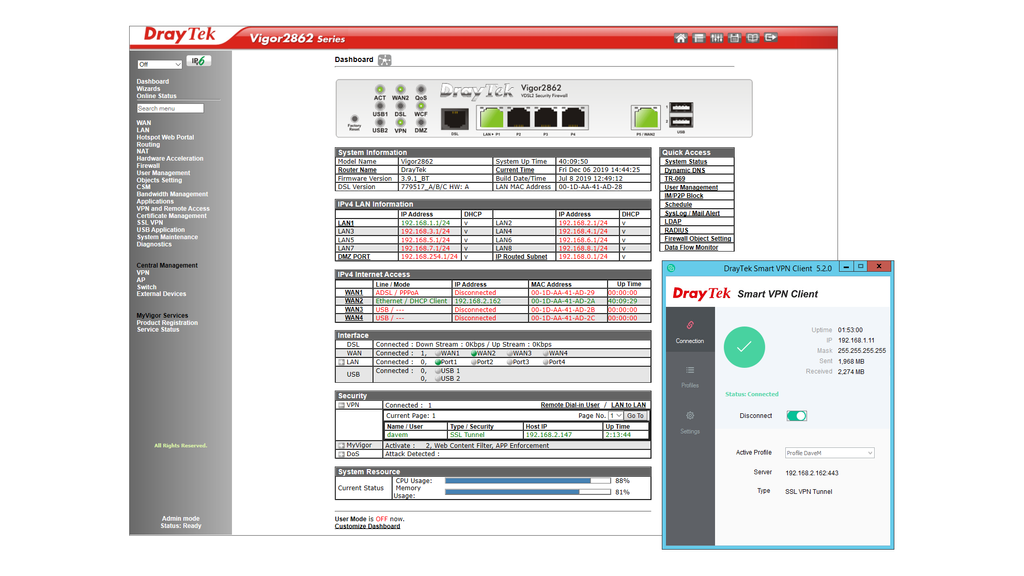Click the logout arrow icon in the toolbar
The width and height of the screenshot is (1024, 576).
tap(769, 37)
